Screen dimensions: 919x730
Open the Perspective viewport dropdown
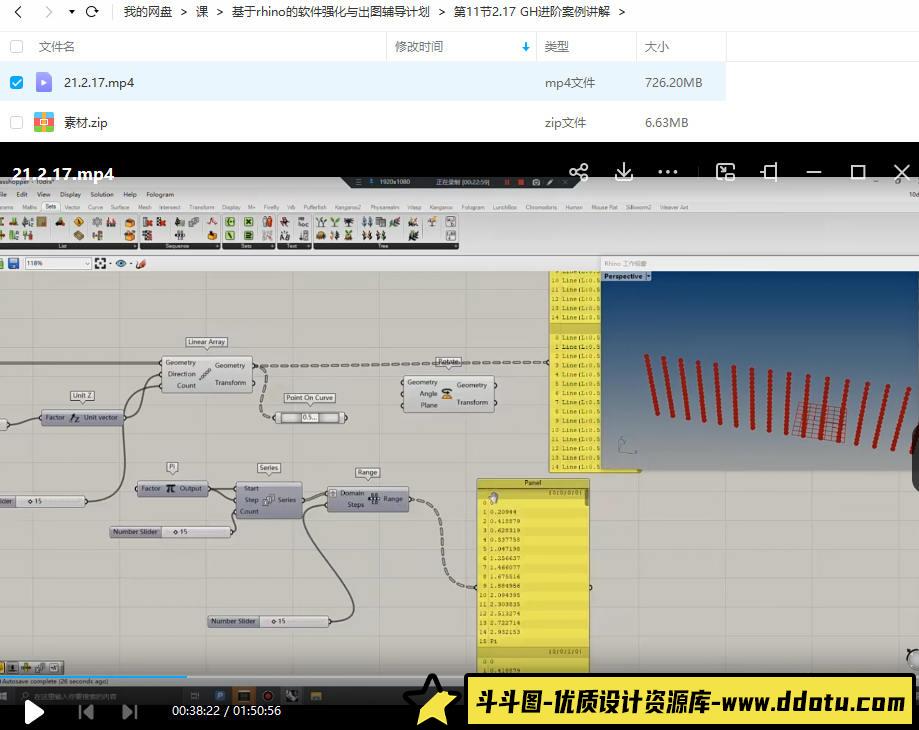pyautogui.click(x=648, y=276)
